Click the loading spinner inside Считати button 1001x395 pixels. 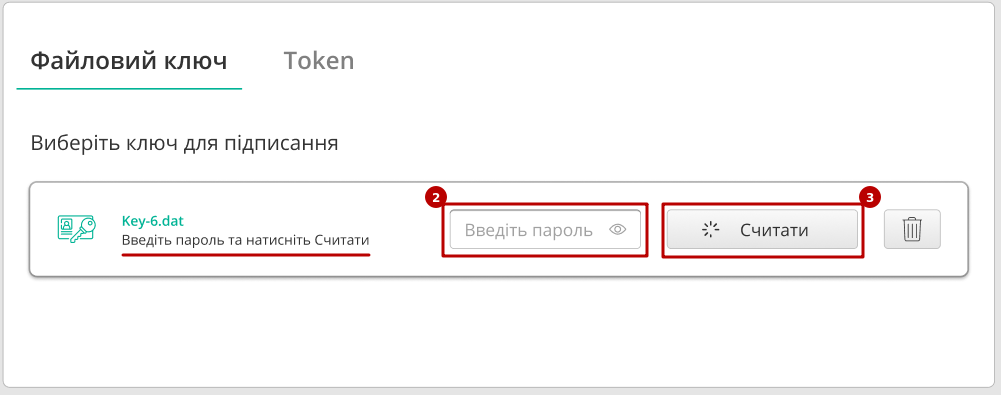click(x=711, y=230)
